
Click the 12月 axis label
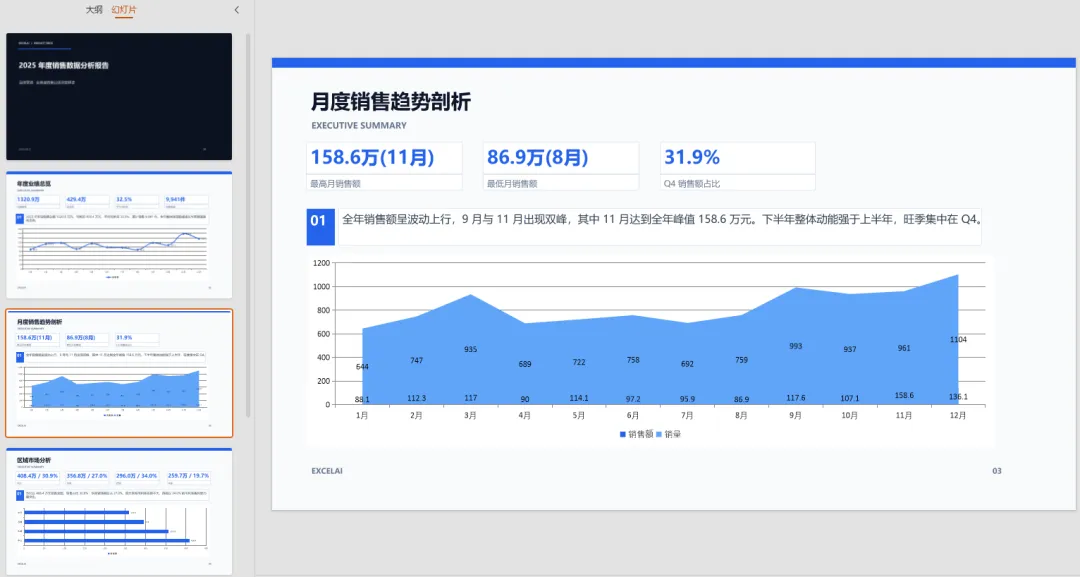click(958, 415)
